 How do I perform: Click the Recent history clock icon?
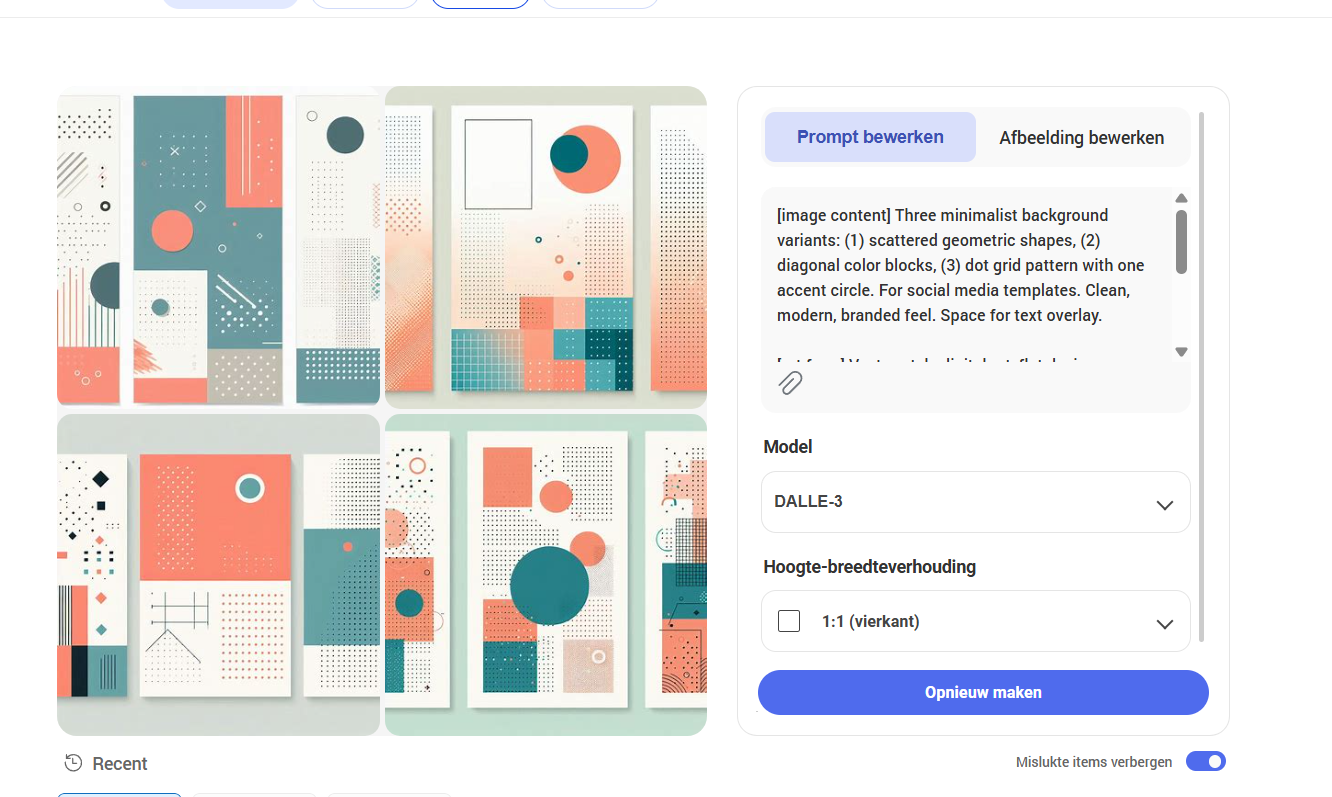[x=73, y=763]
